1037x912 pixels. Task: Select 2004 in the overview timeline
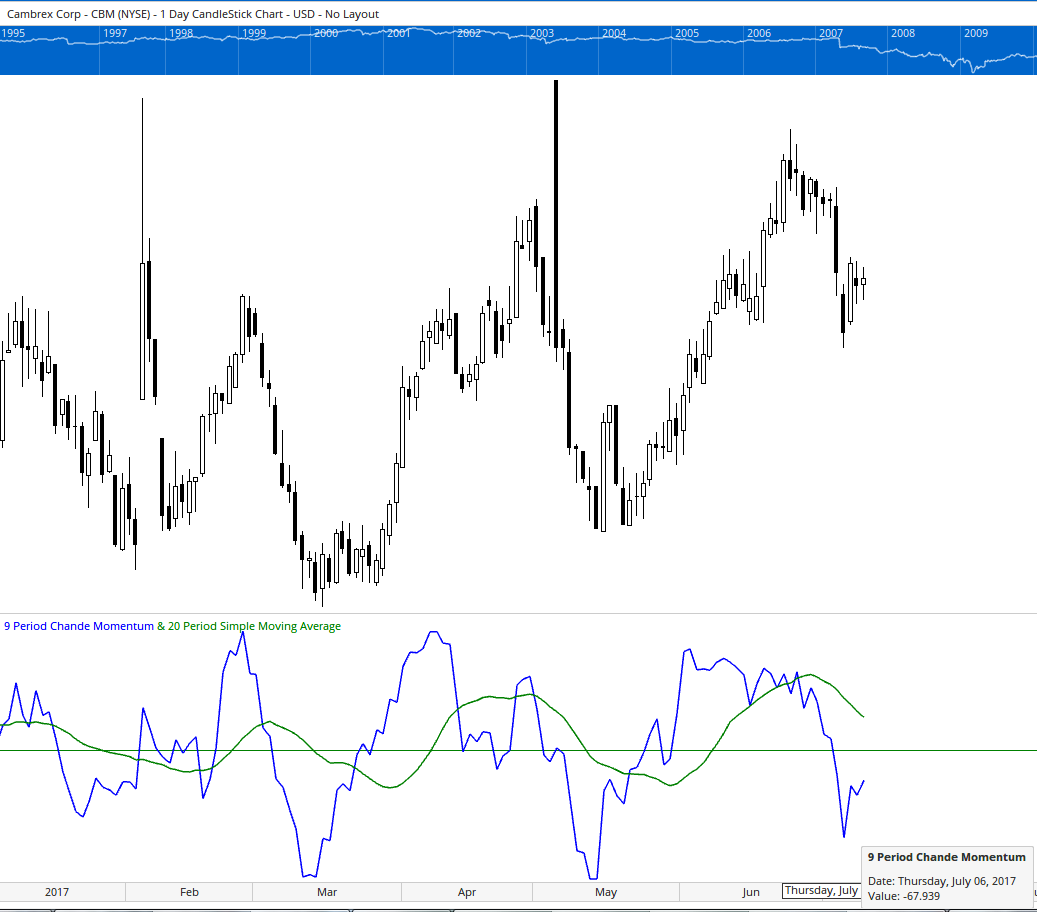614,33
